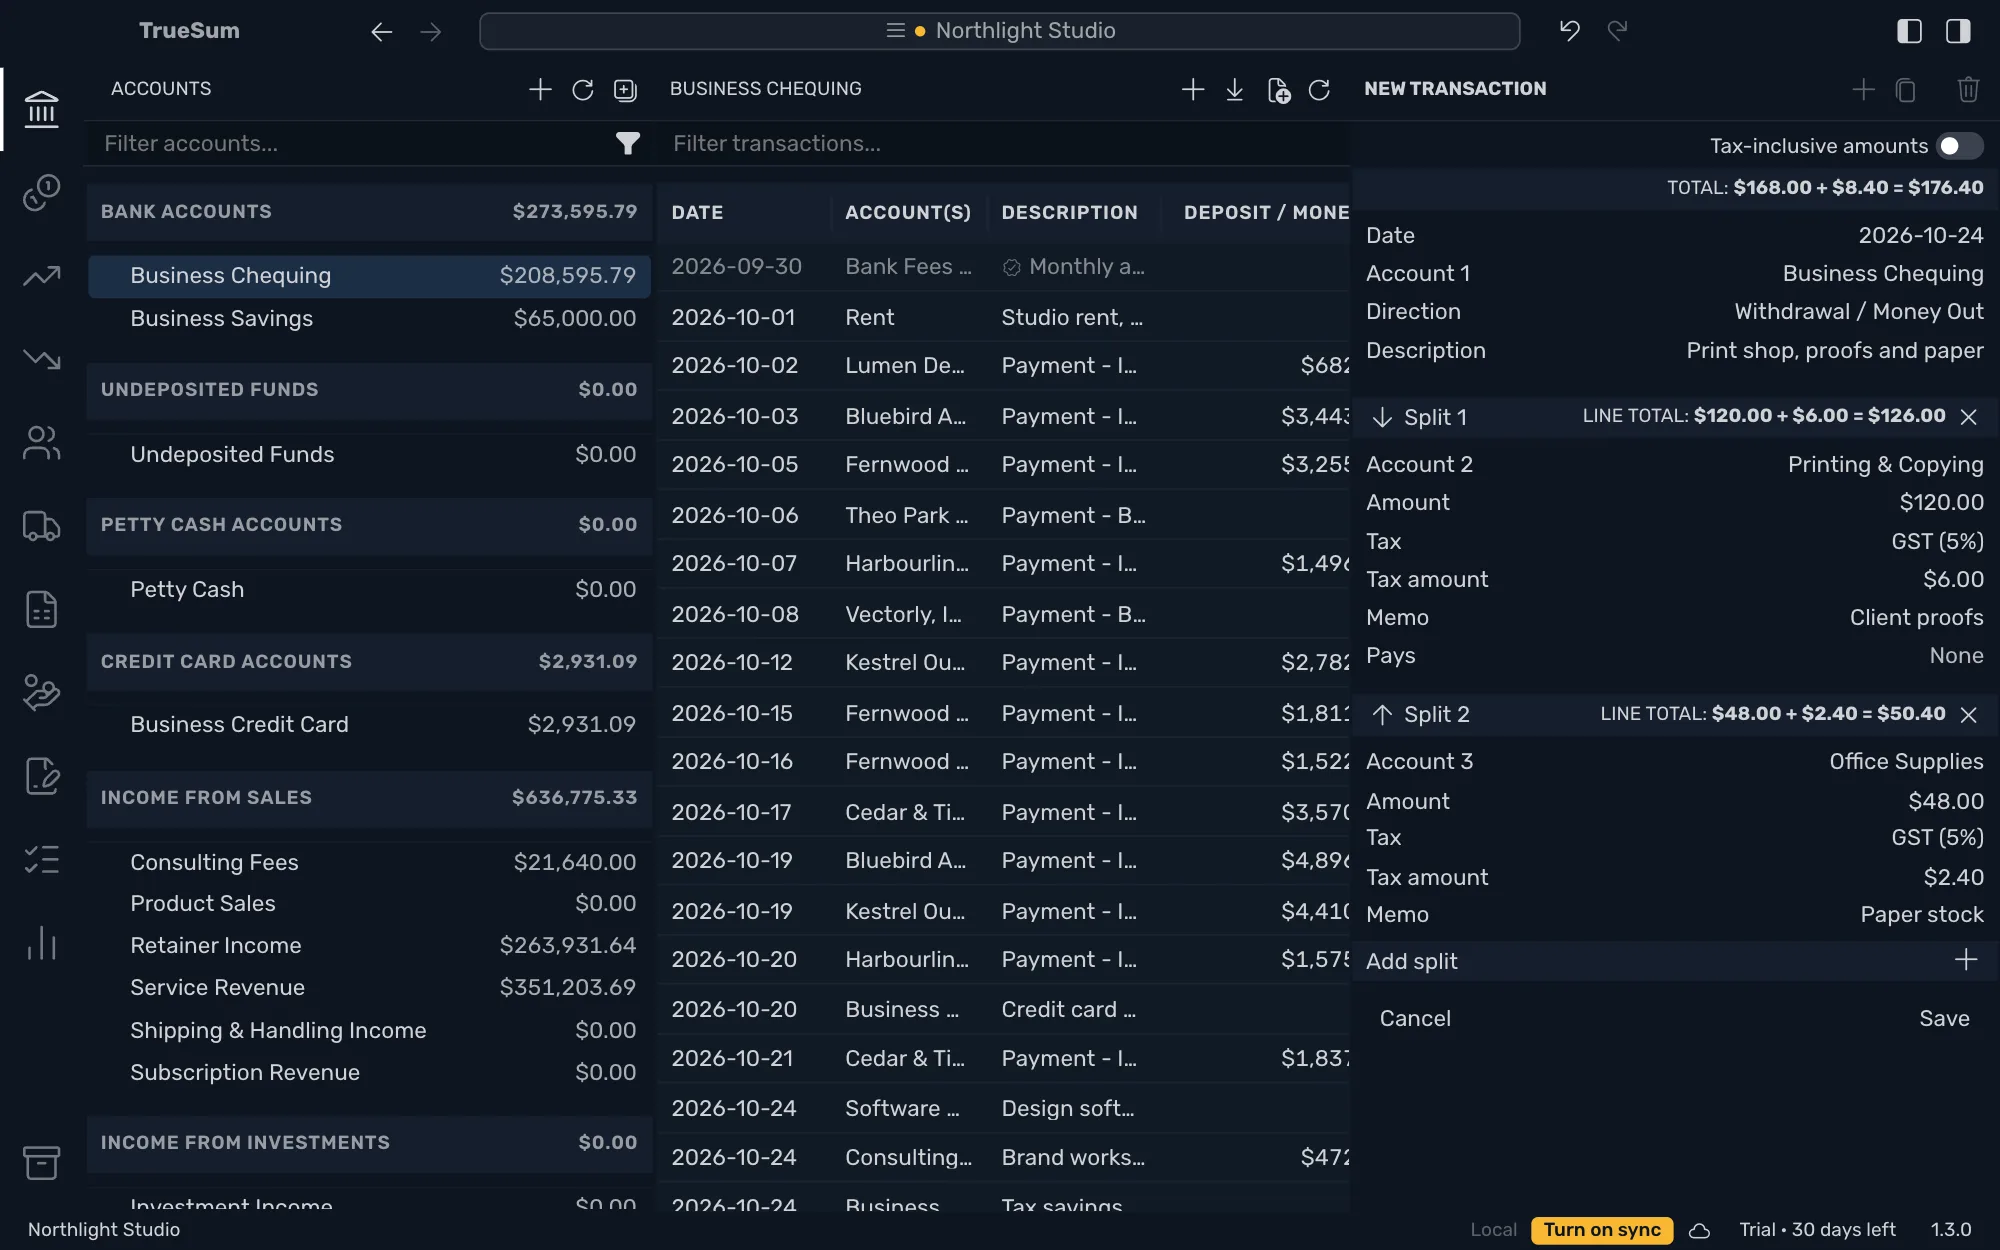Screen dimensions: 2000x1250
Task: Save the new transaction
Action: pos(1944,1018)
